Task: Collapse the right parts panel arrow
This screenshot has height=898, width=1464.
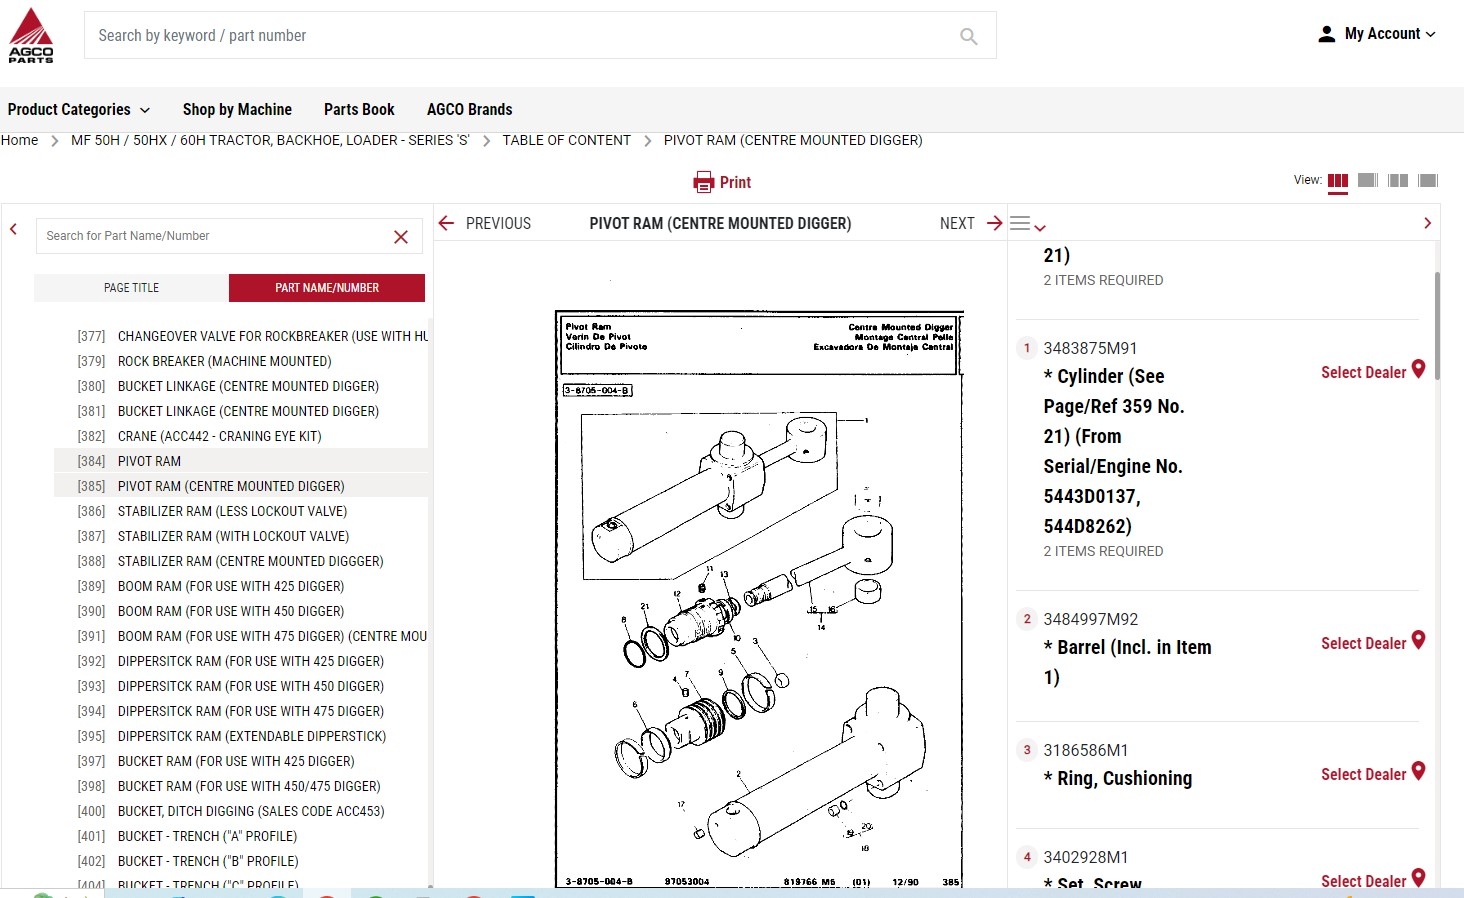Action: (1427, 223)
